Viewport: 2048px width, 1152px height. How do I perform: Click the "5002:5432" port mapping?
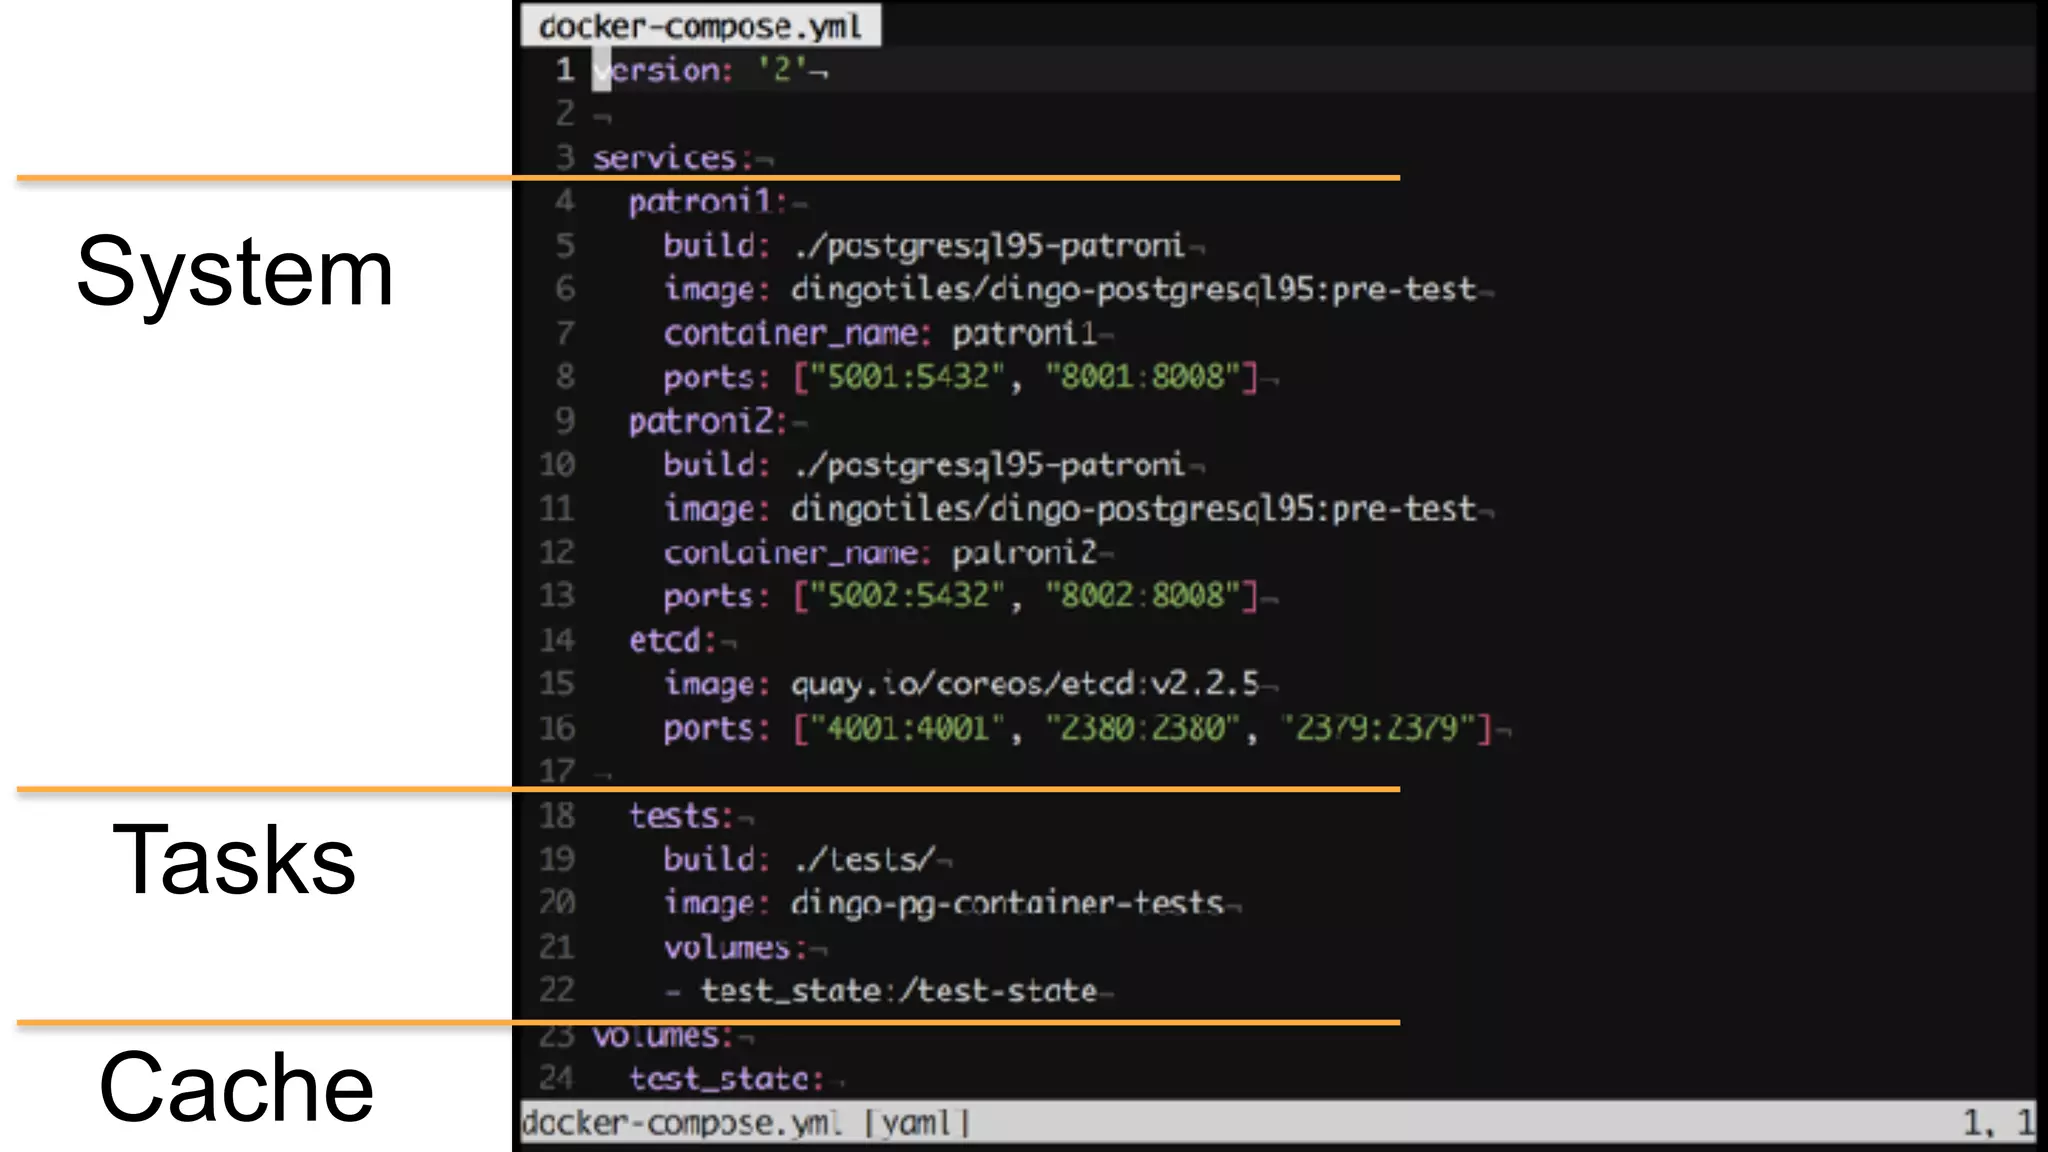click(906, 596)
